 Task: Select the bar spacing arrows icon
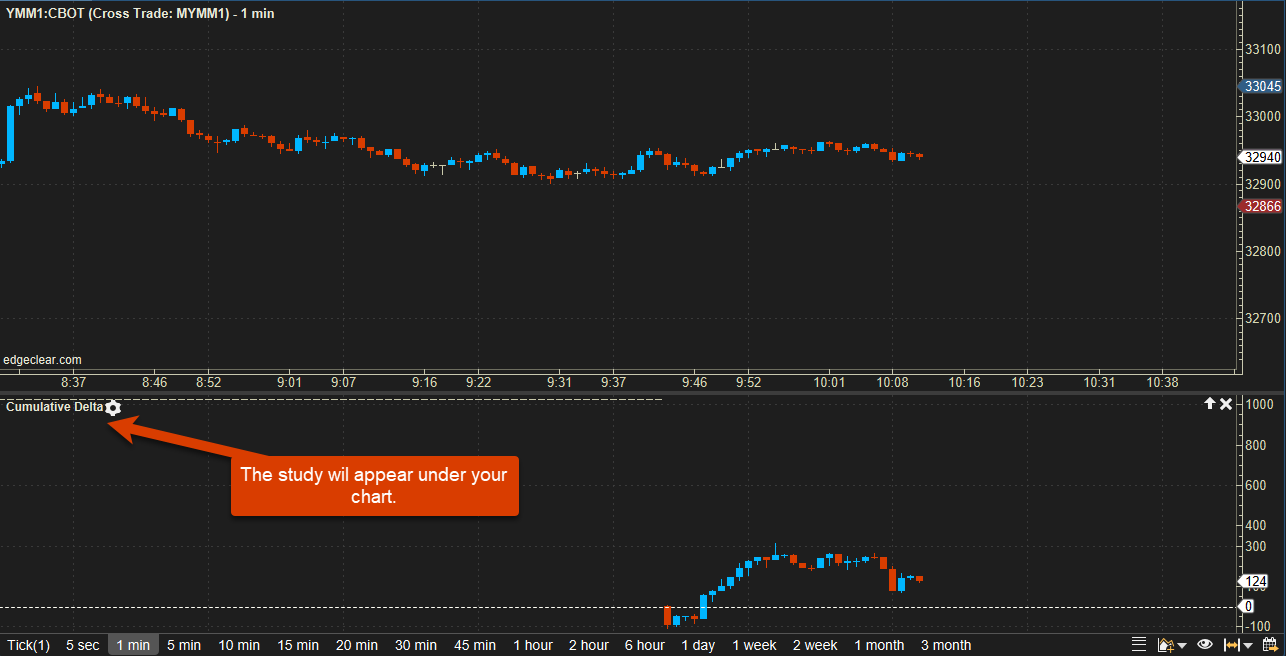click(1233, 644)
